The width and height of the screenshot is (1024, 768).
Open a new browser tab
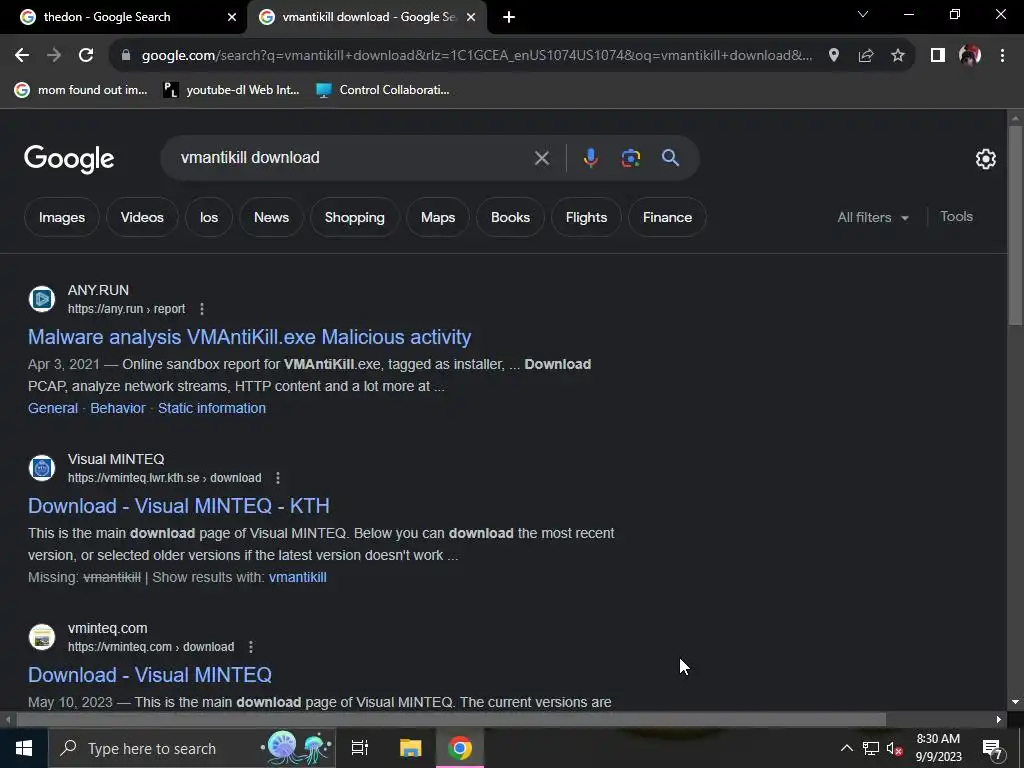tap(509, 17)
